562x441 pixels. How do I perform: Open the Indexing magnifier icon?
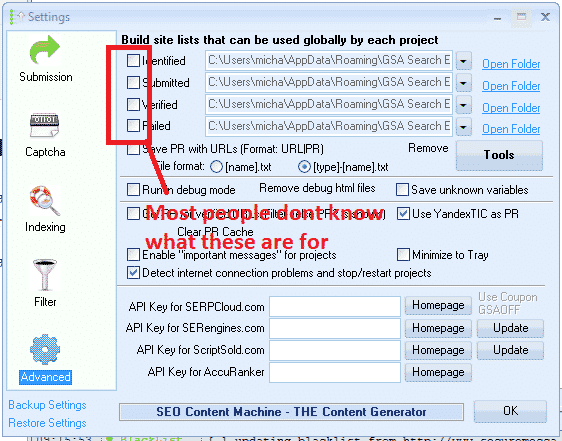[x=44, y=201]
